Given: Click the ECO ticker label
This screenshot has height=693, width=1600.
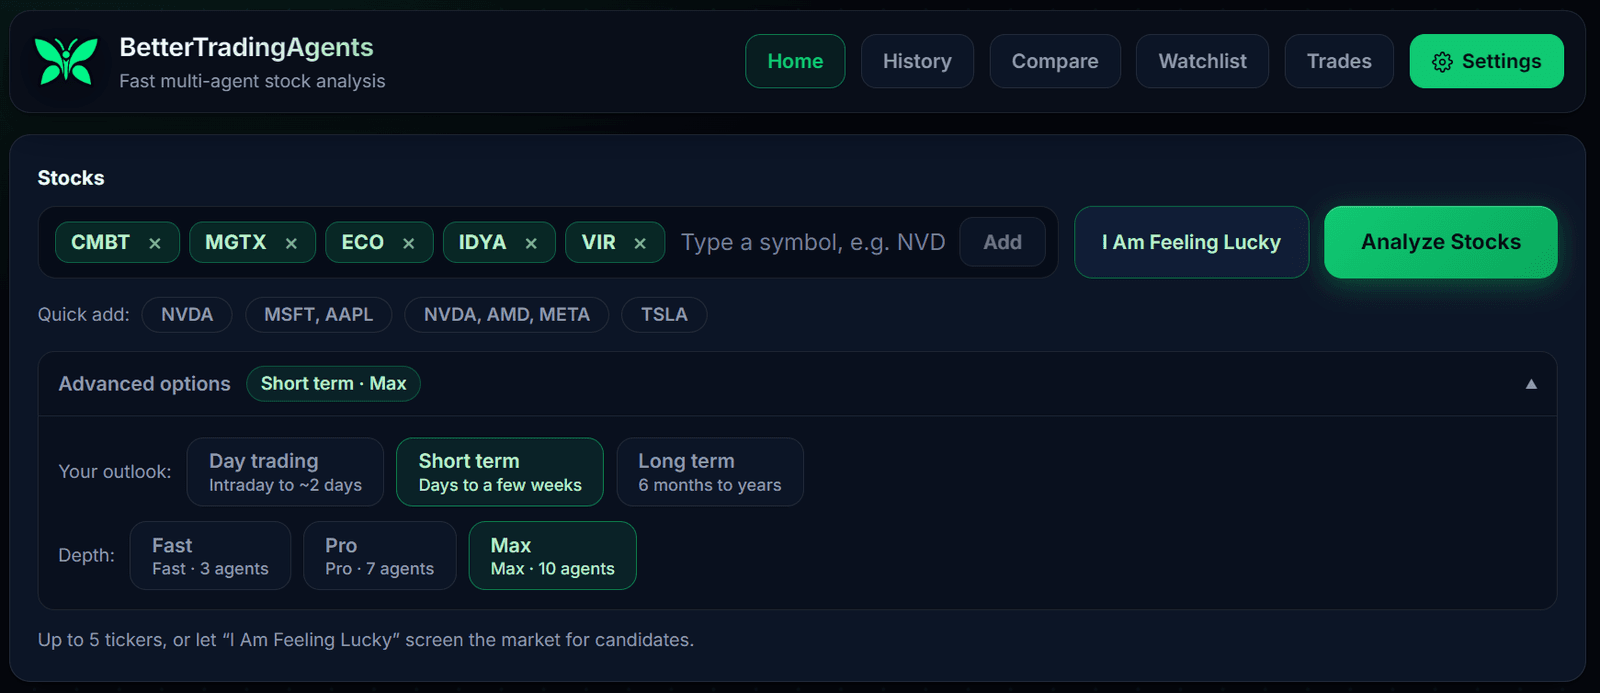Looking at the screenshot, I should point(363,242).
